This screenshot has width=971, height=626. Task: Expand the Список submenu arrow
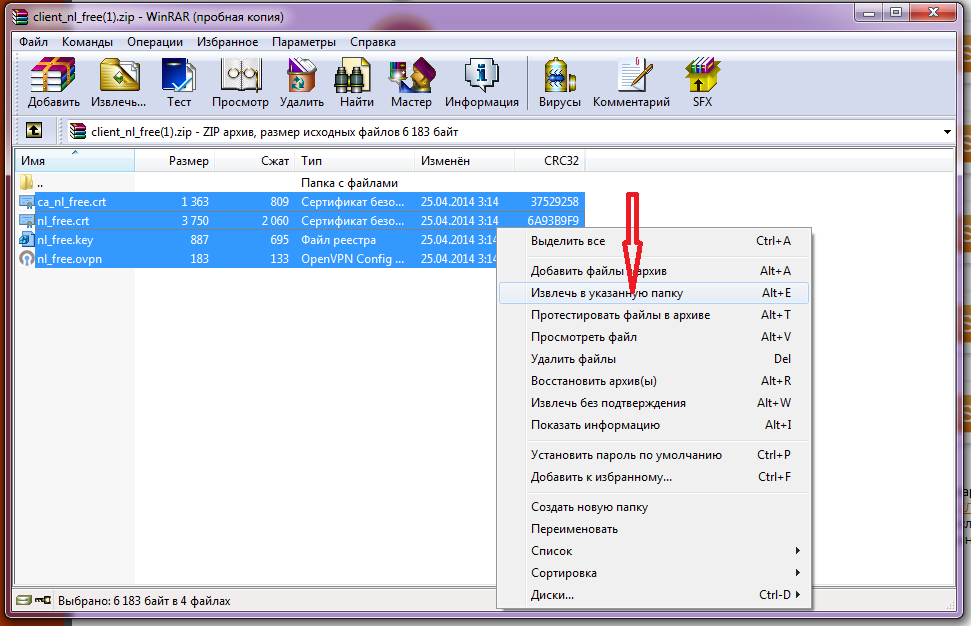pos(798,550)
